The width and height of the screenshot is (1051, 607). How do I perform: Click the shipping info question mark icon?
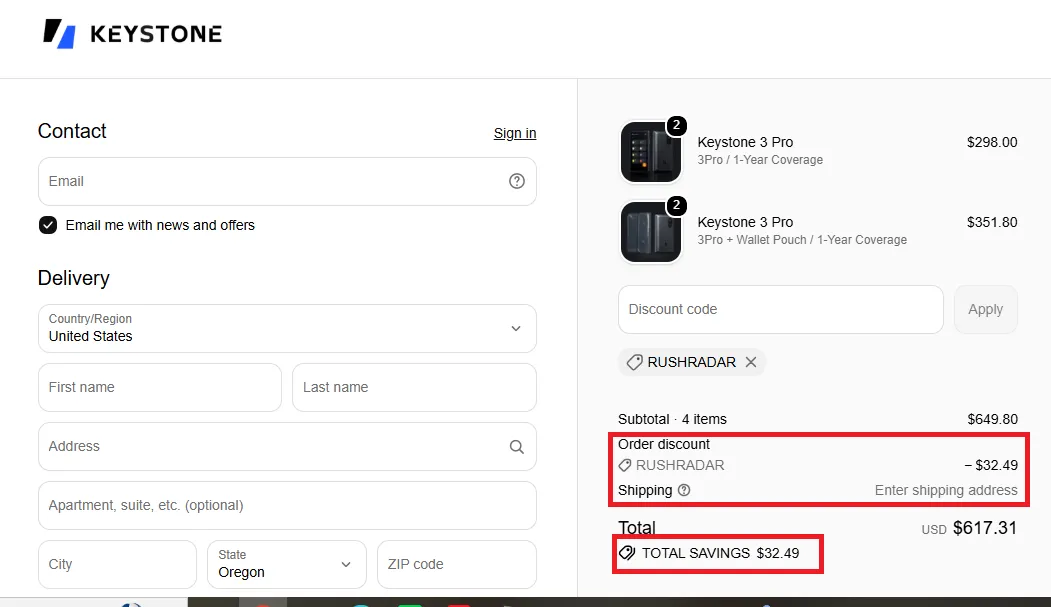684,490
